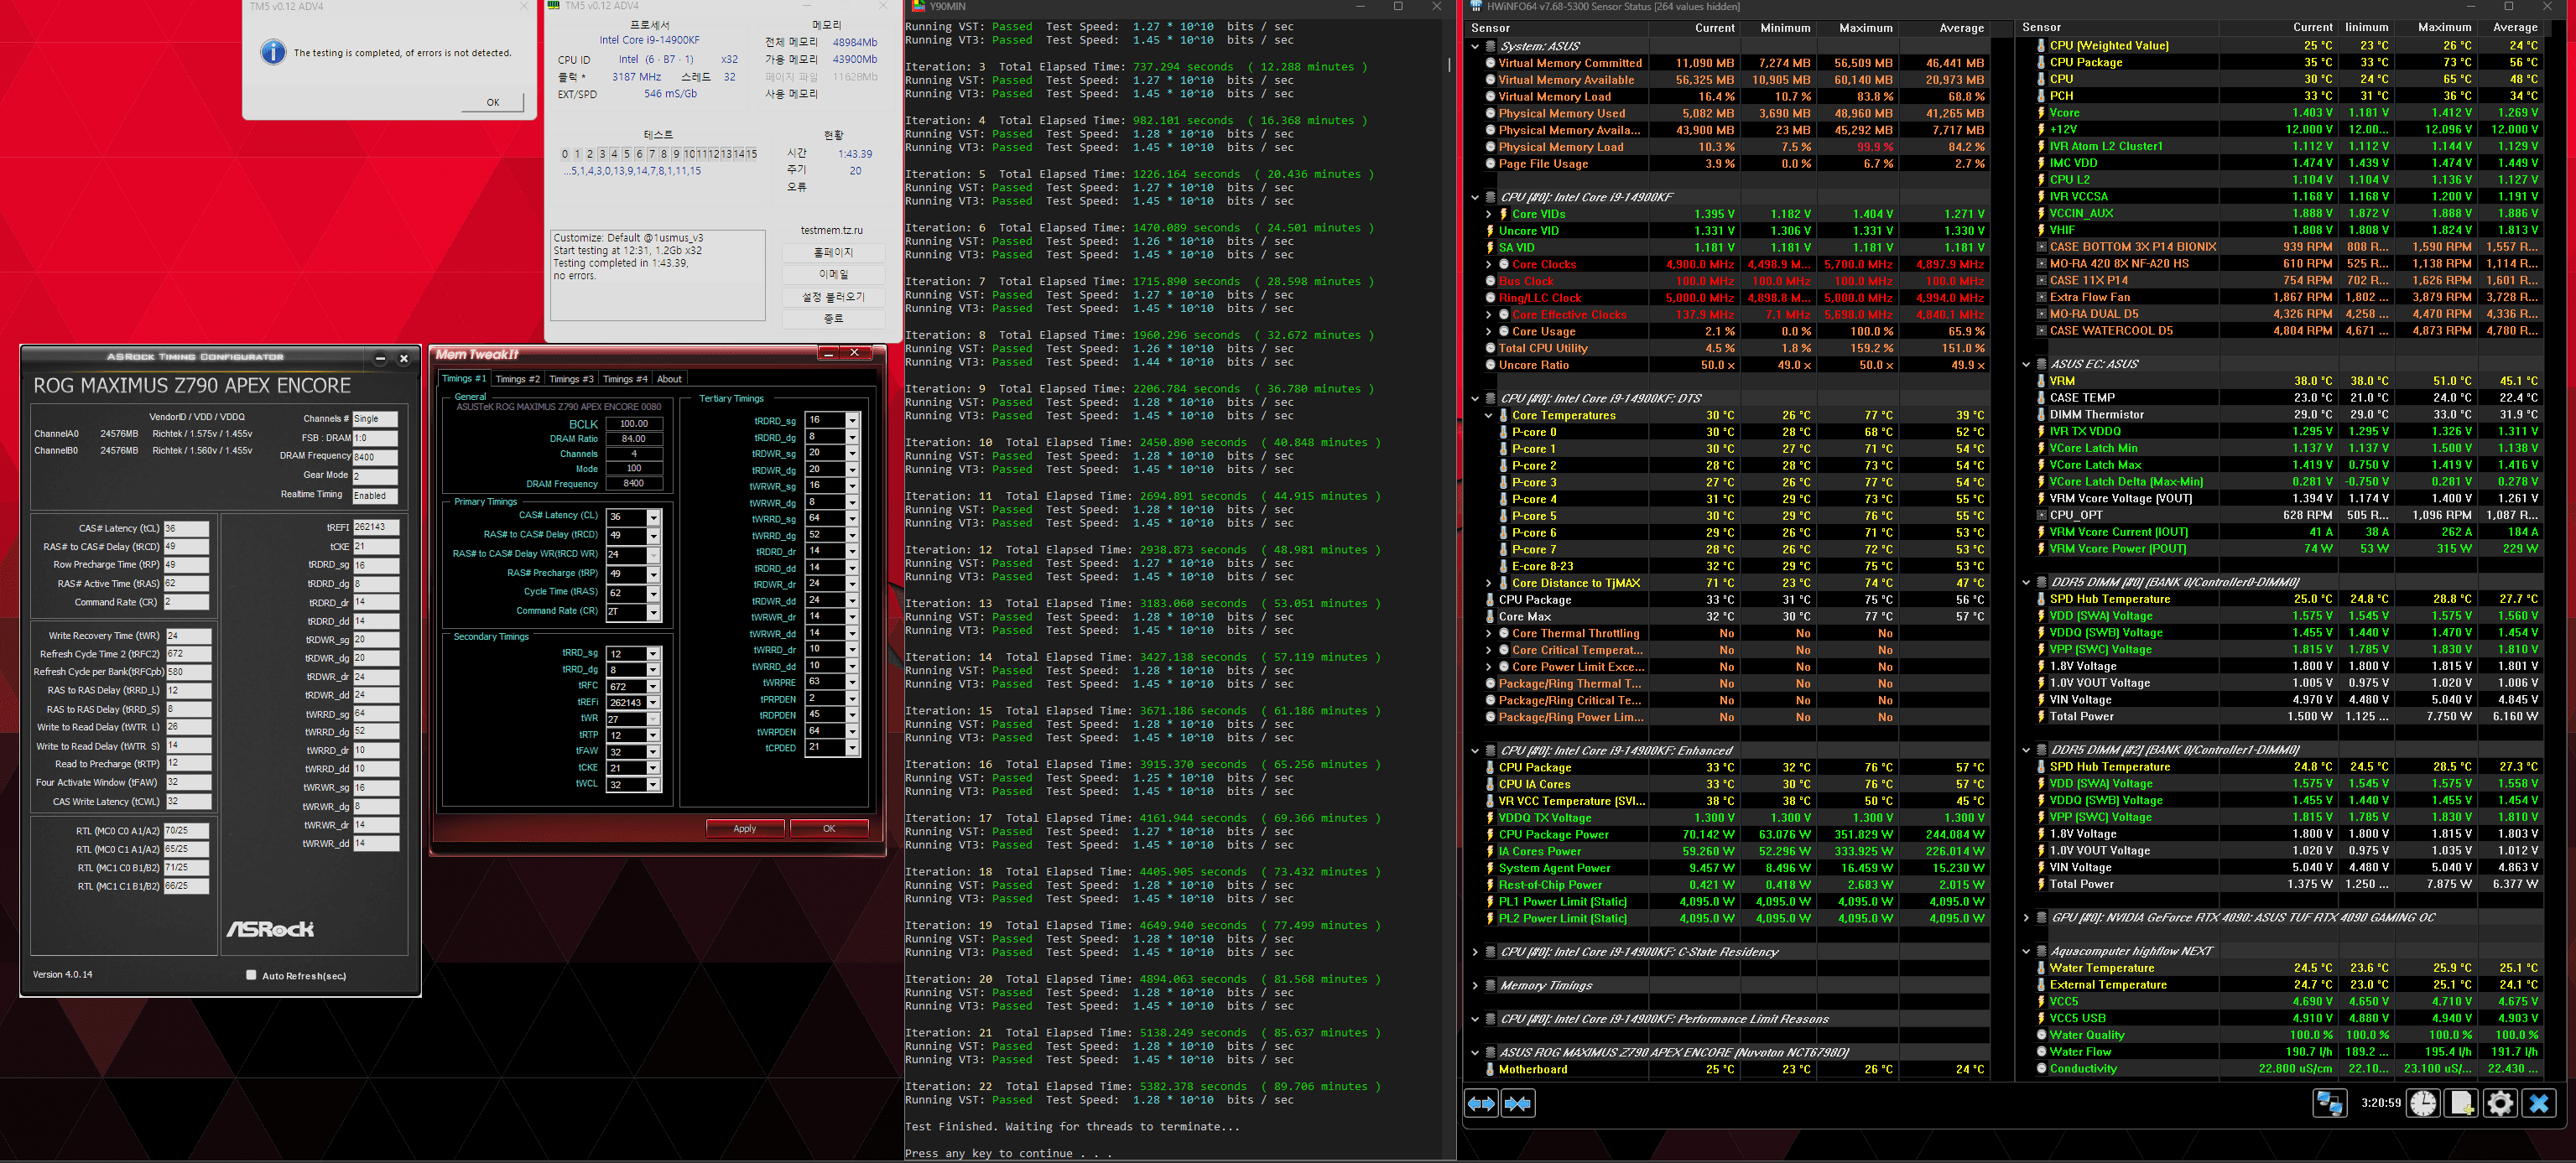Collapse Aquacomputer highflow NEXT group
Image resolution: width=2576 pixels, height=1163 pixels.
click(x=2026, y=951)
